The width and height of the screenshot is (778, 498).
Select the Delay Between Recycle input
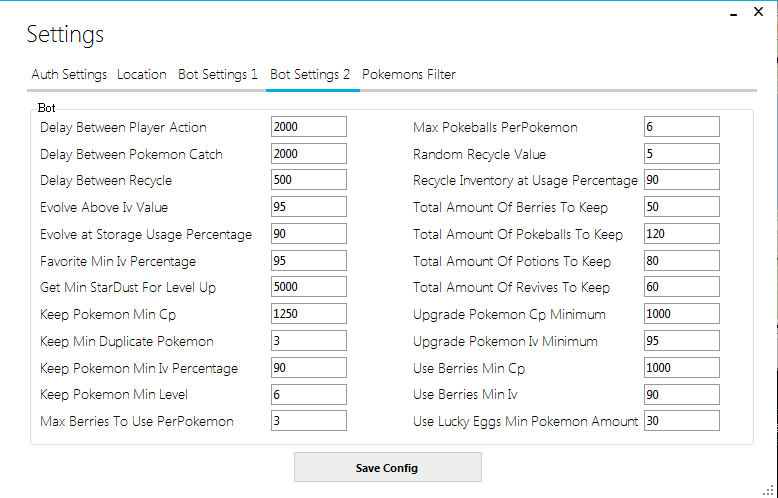pos(308,180)
